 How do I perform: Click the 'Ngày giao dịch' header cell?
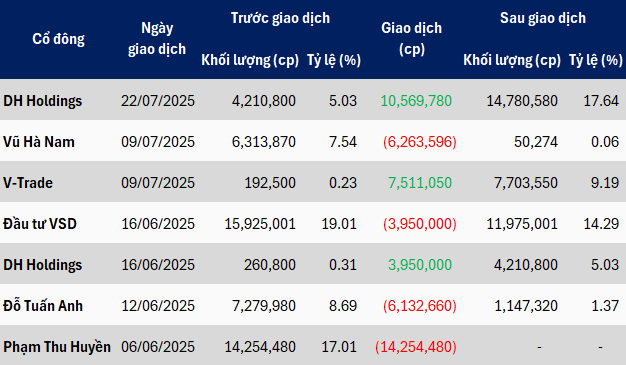tap(157, 39)
